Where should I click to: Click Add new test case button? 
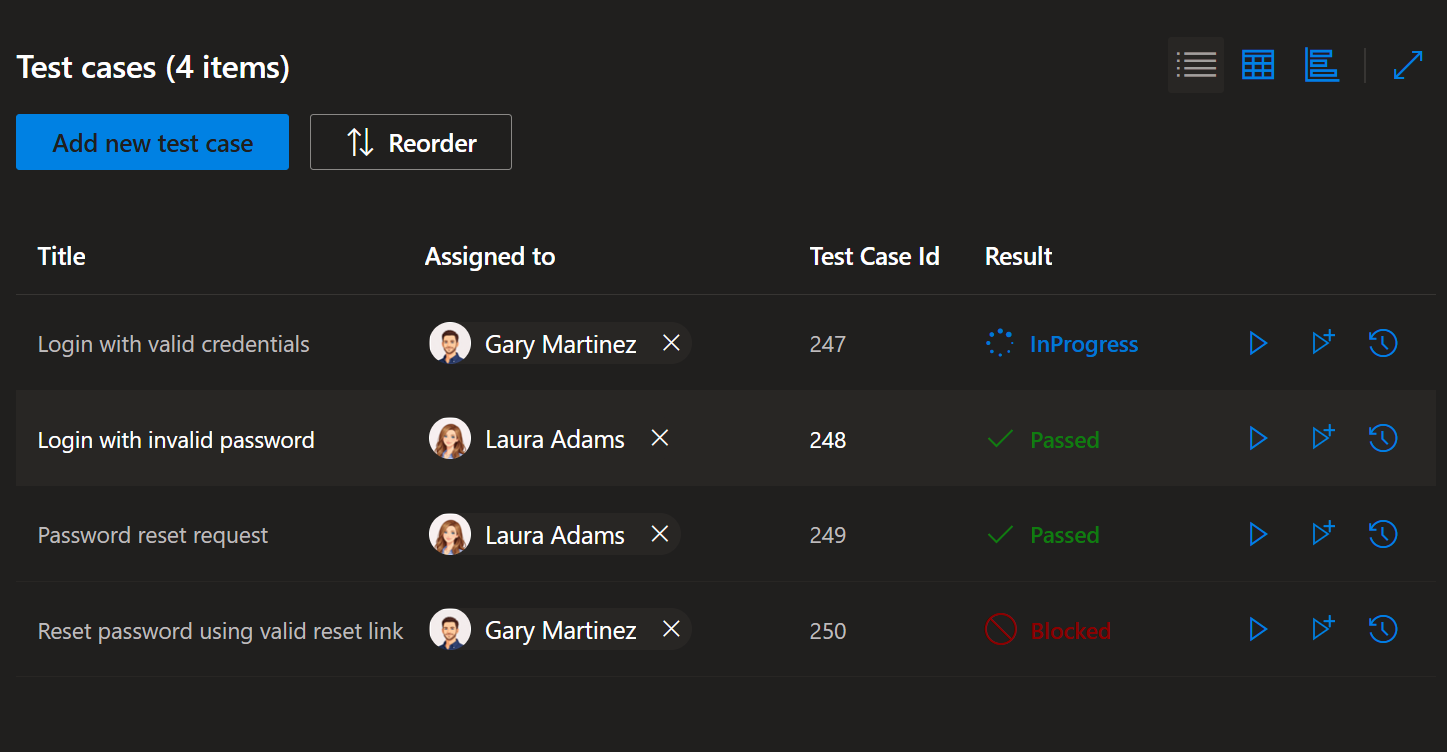[x=152, y=142]
